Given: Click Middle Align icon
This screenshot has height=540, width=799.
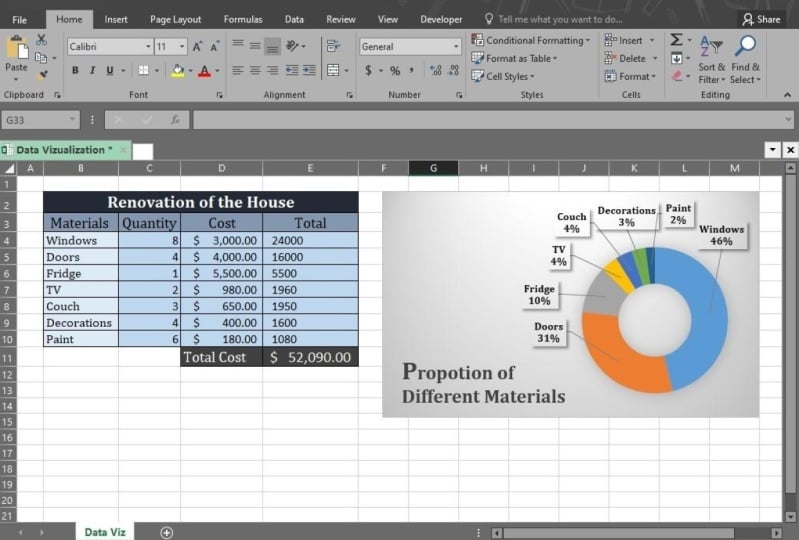Looking at the screenshot, I should [x=255, y=46].
